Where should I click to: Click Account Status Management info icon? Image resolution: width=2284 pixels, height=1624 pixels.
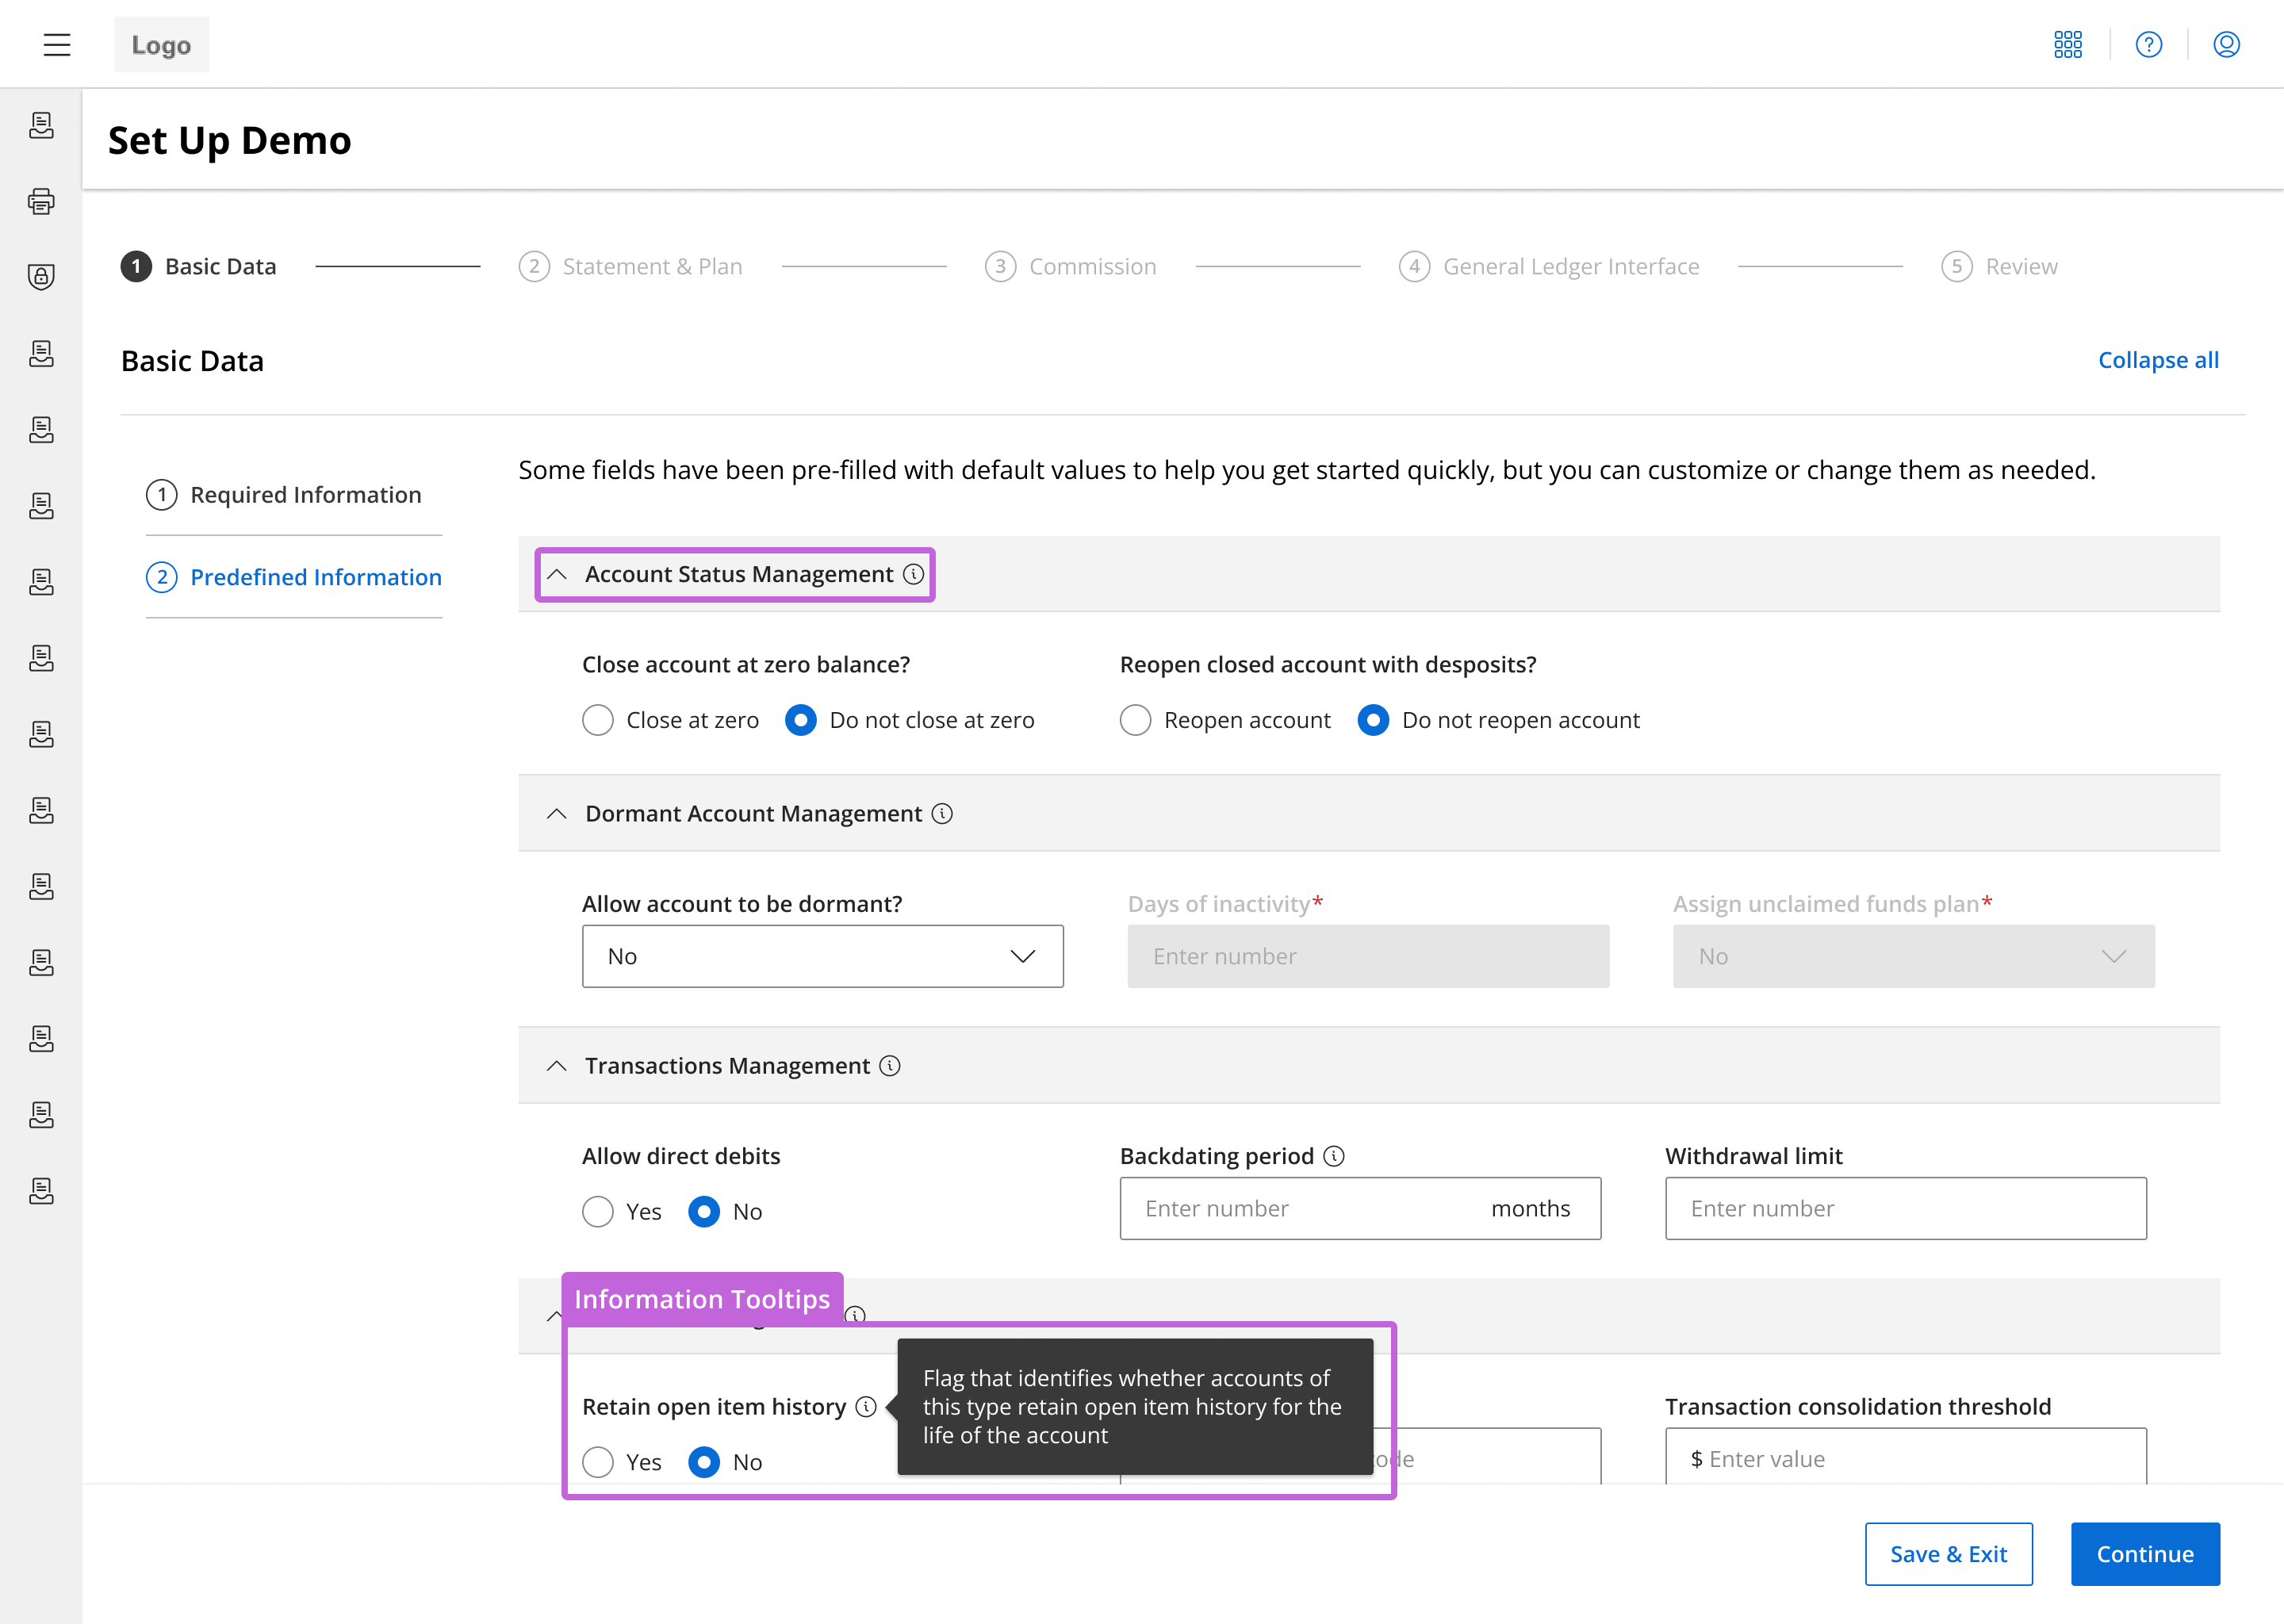click(913, 574)
